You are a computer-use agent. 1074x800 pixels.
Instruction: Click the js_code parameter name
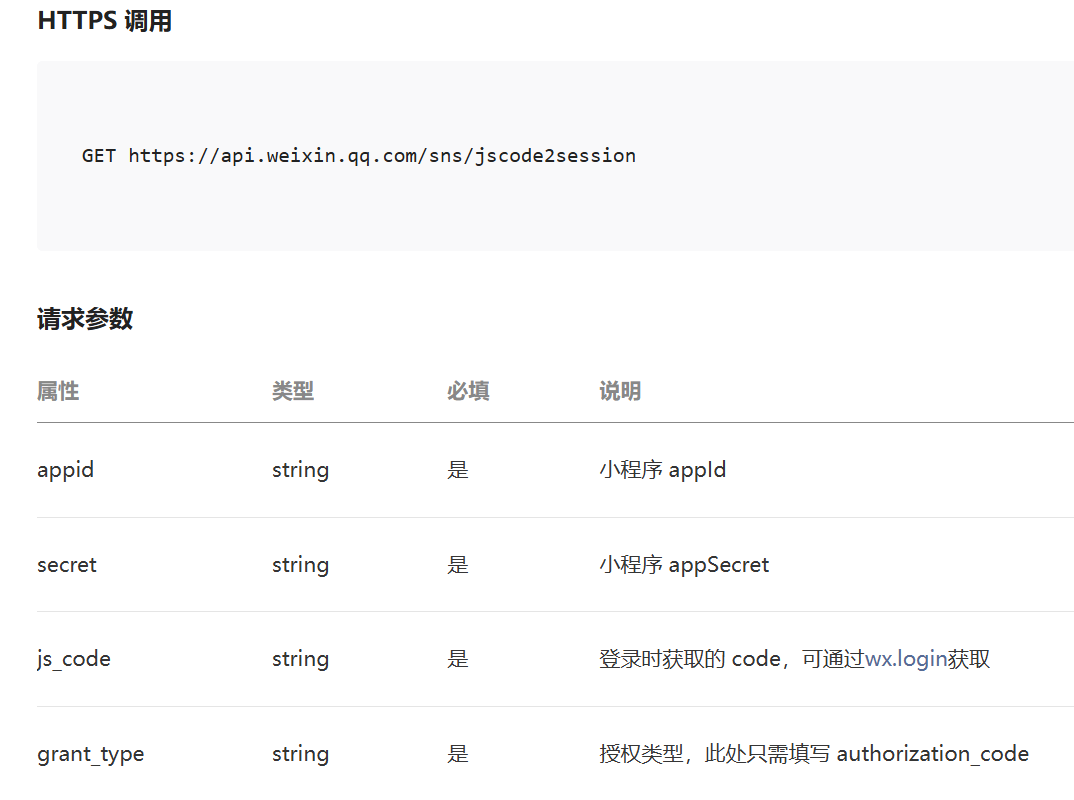74,659
